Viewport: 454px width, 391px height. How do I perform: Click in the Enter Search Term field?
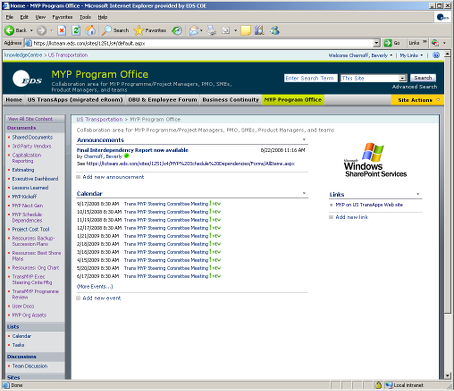pos(311,78)
